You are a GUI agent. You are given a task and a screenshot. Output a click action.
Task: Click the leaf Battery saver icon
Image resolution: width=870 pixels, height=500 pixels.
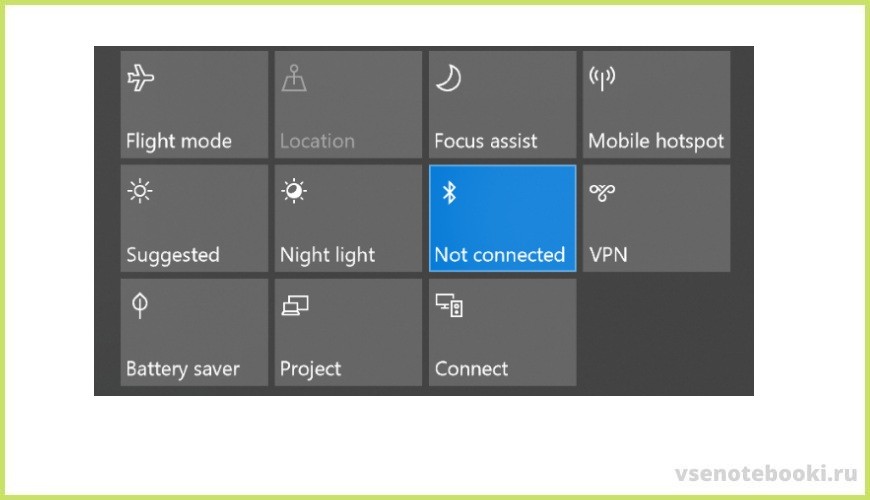click(140, 307)
